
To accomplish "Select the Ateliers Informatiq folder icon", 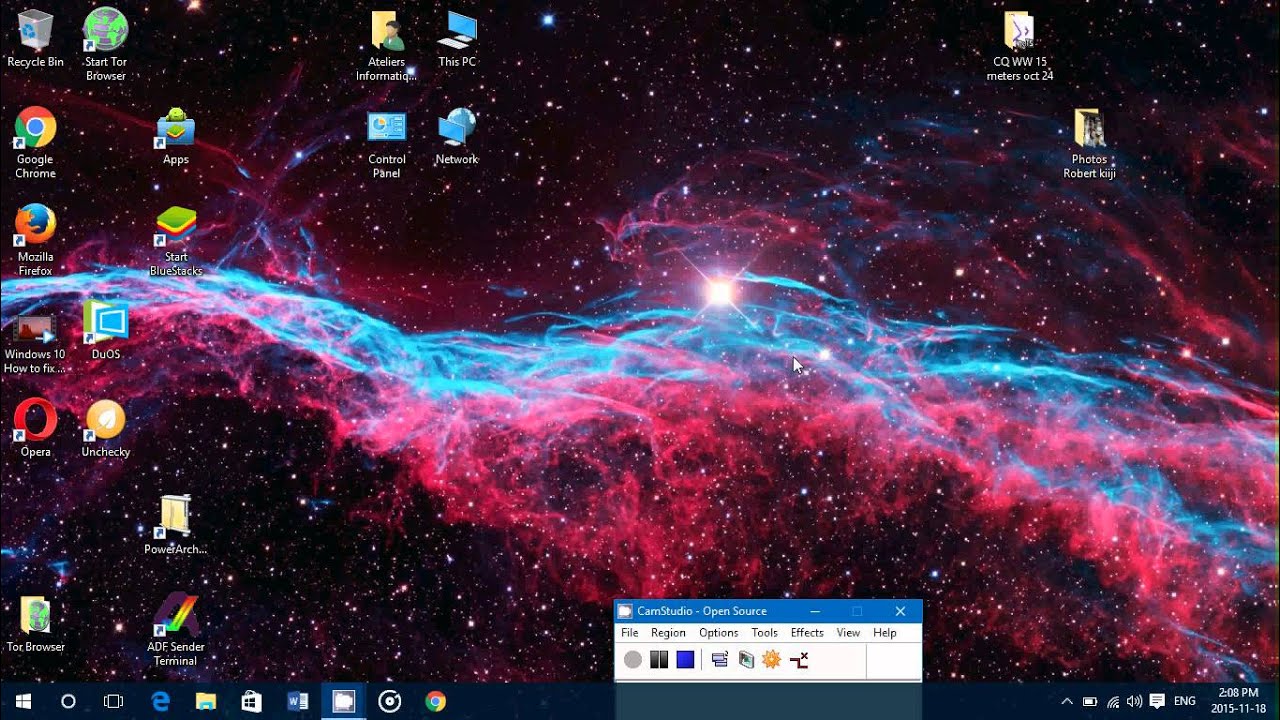I will pyautogui.click(x=386, y=46).
